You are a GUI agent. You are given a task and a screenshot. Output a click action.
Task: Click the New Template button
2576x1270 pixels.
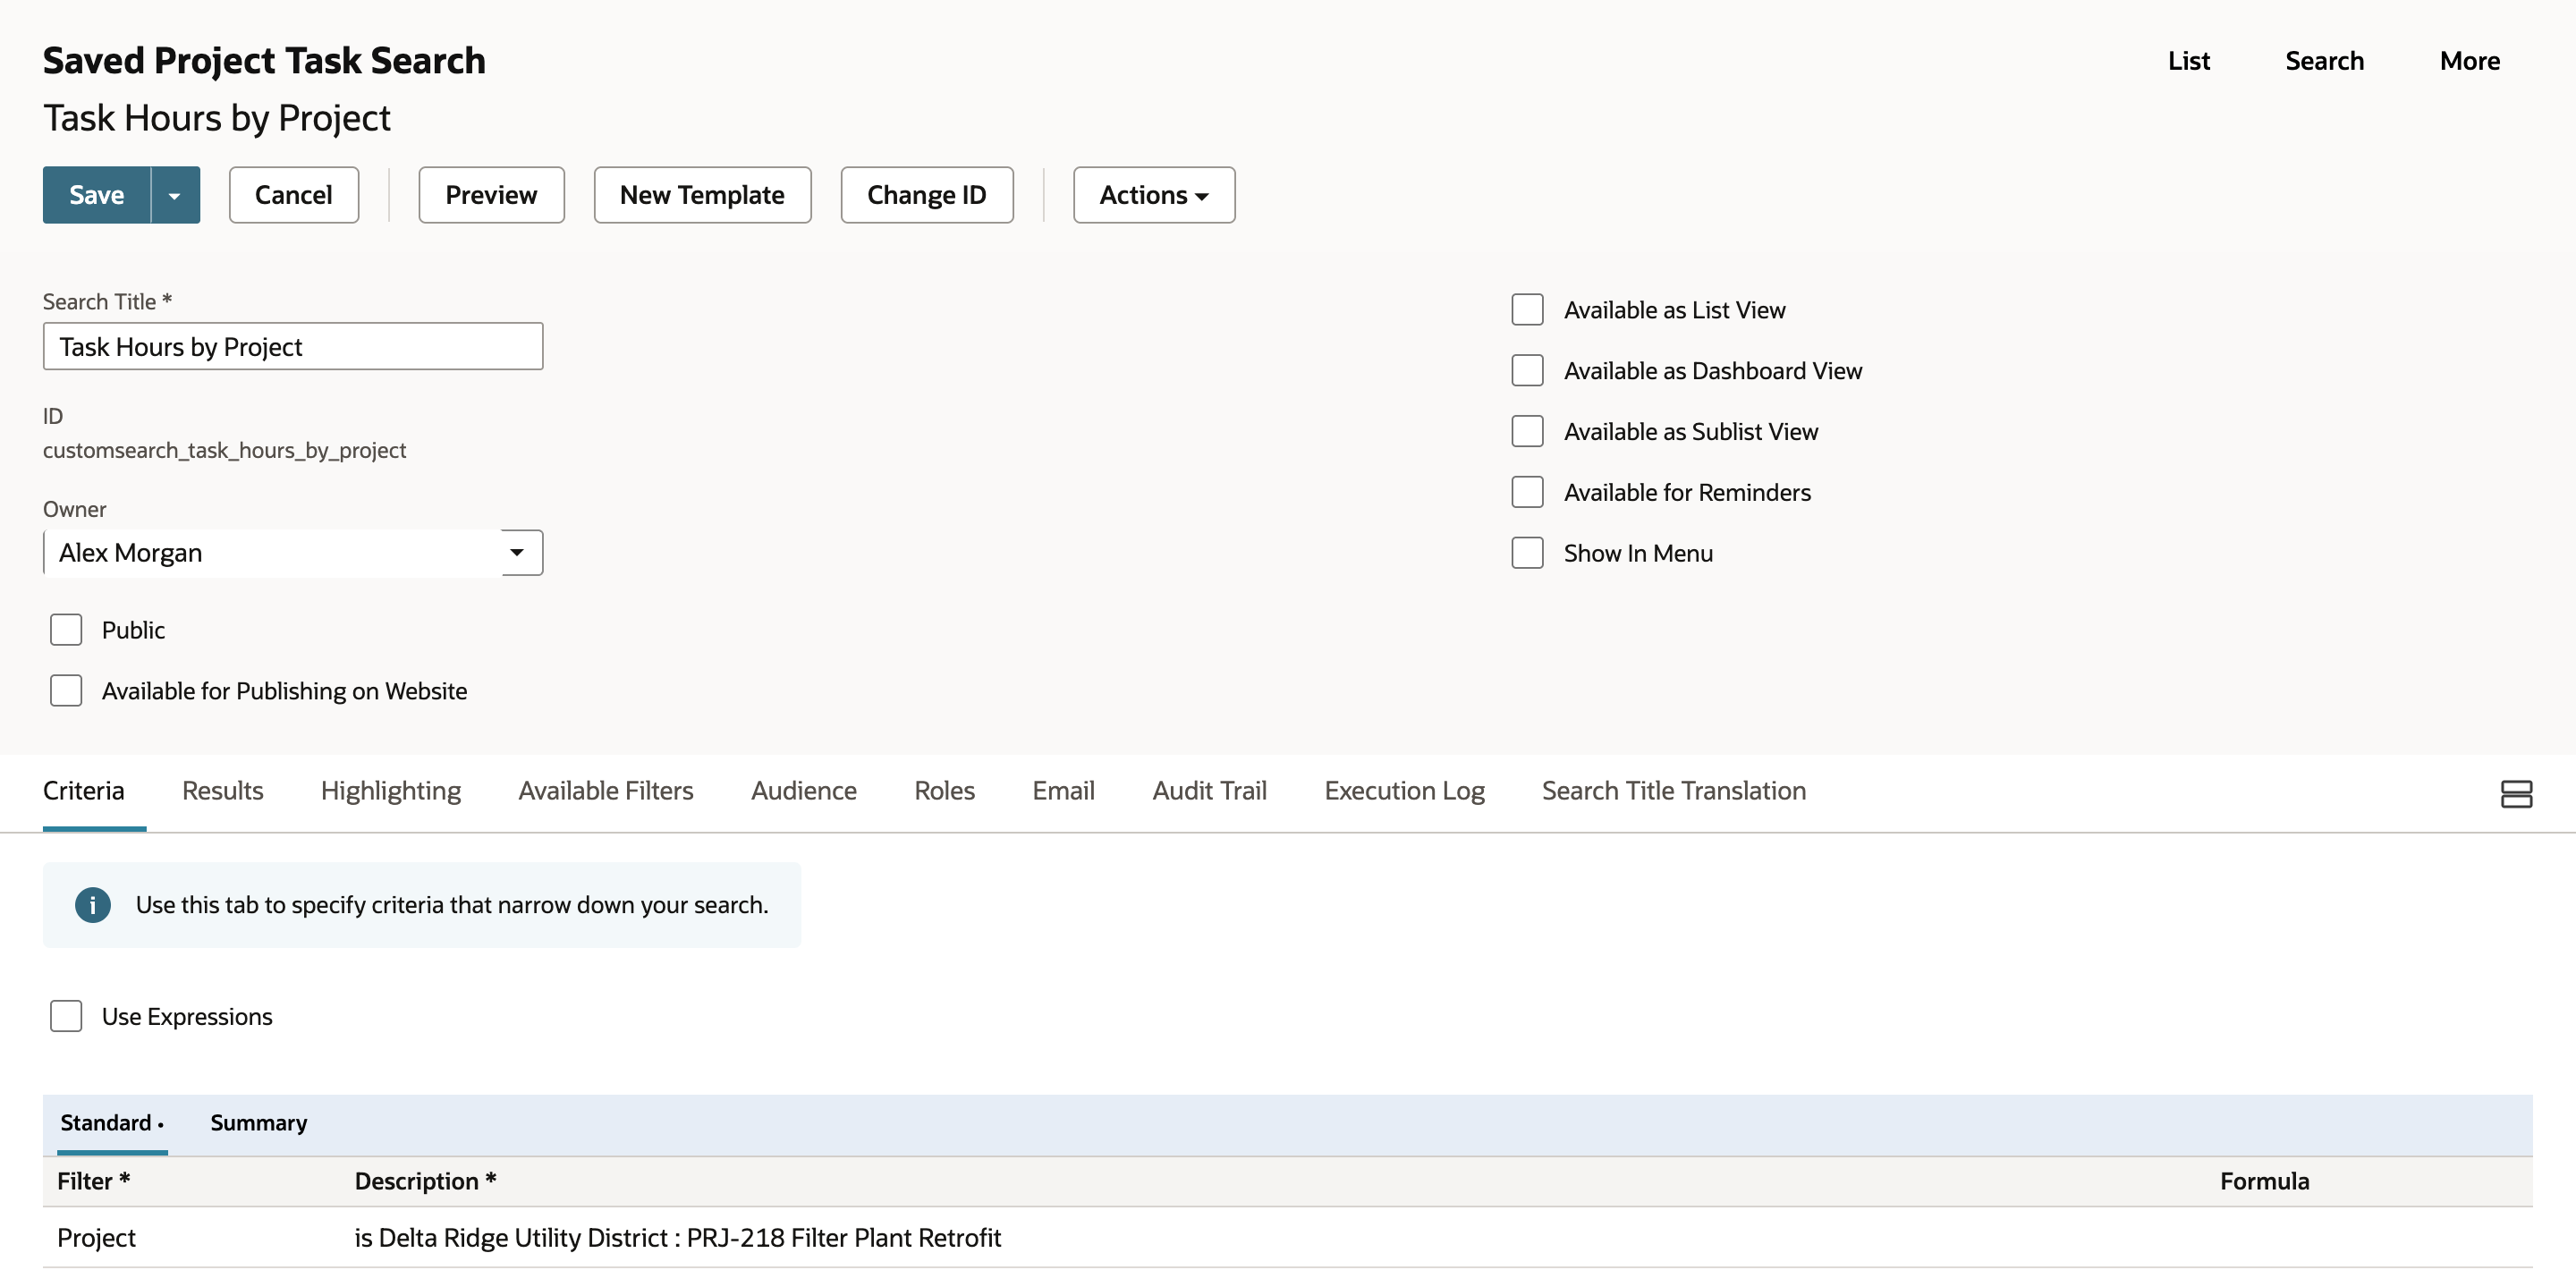(702, 195)
